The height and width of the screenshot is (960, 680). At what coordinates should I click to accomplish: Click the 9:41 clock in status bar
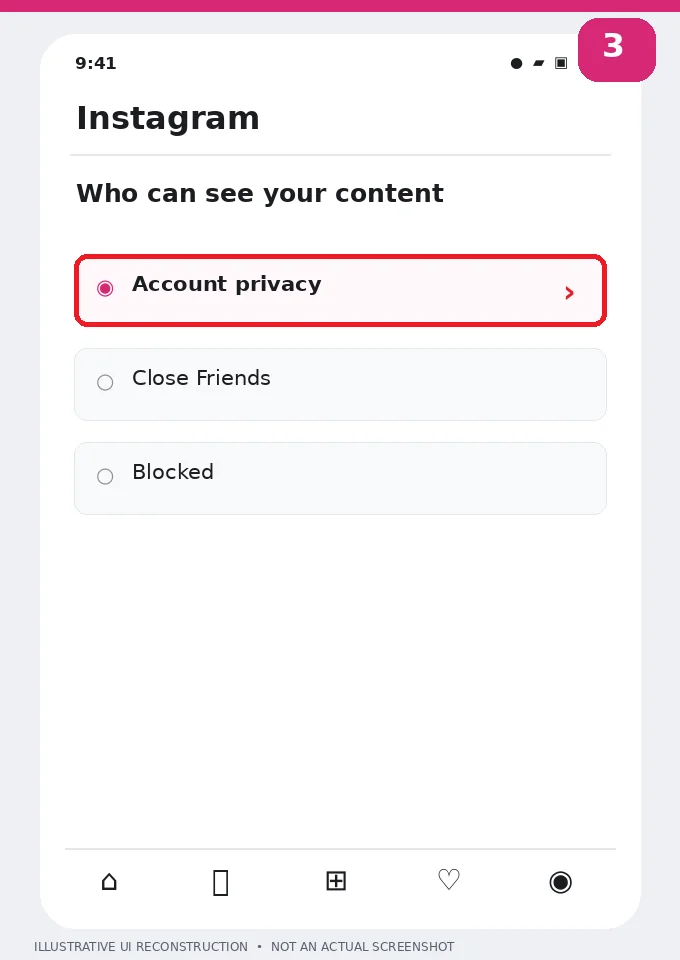[95, 63]
